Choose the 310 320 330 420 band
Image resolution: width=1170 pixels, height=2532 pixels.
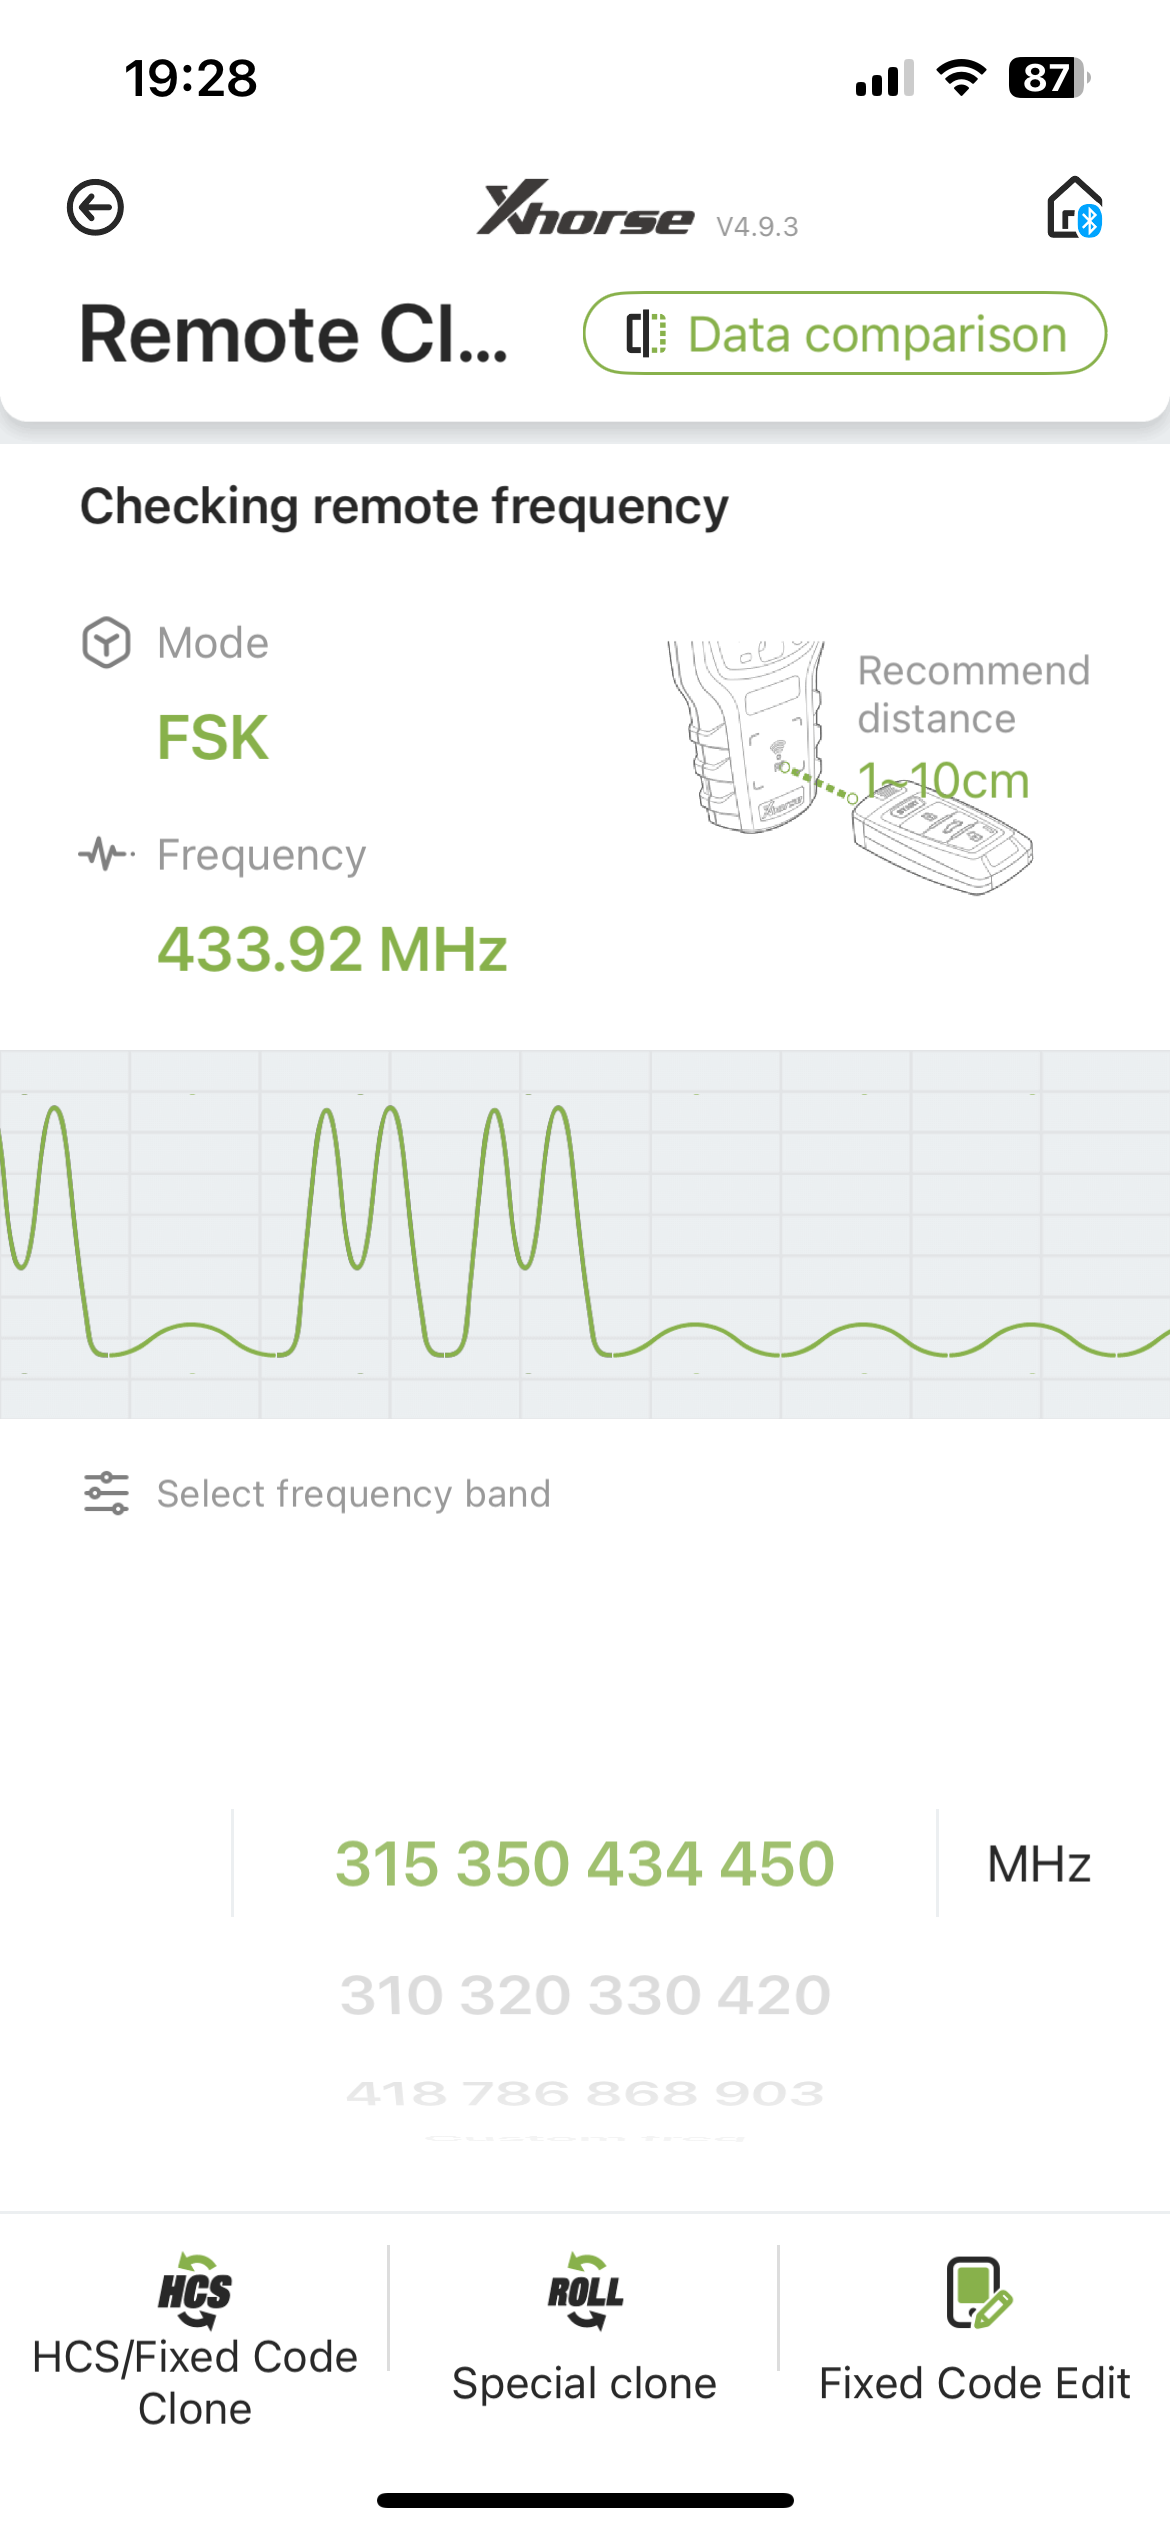585,1995
